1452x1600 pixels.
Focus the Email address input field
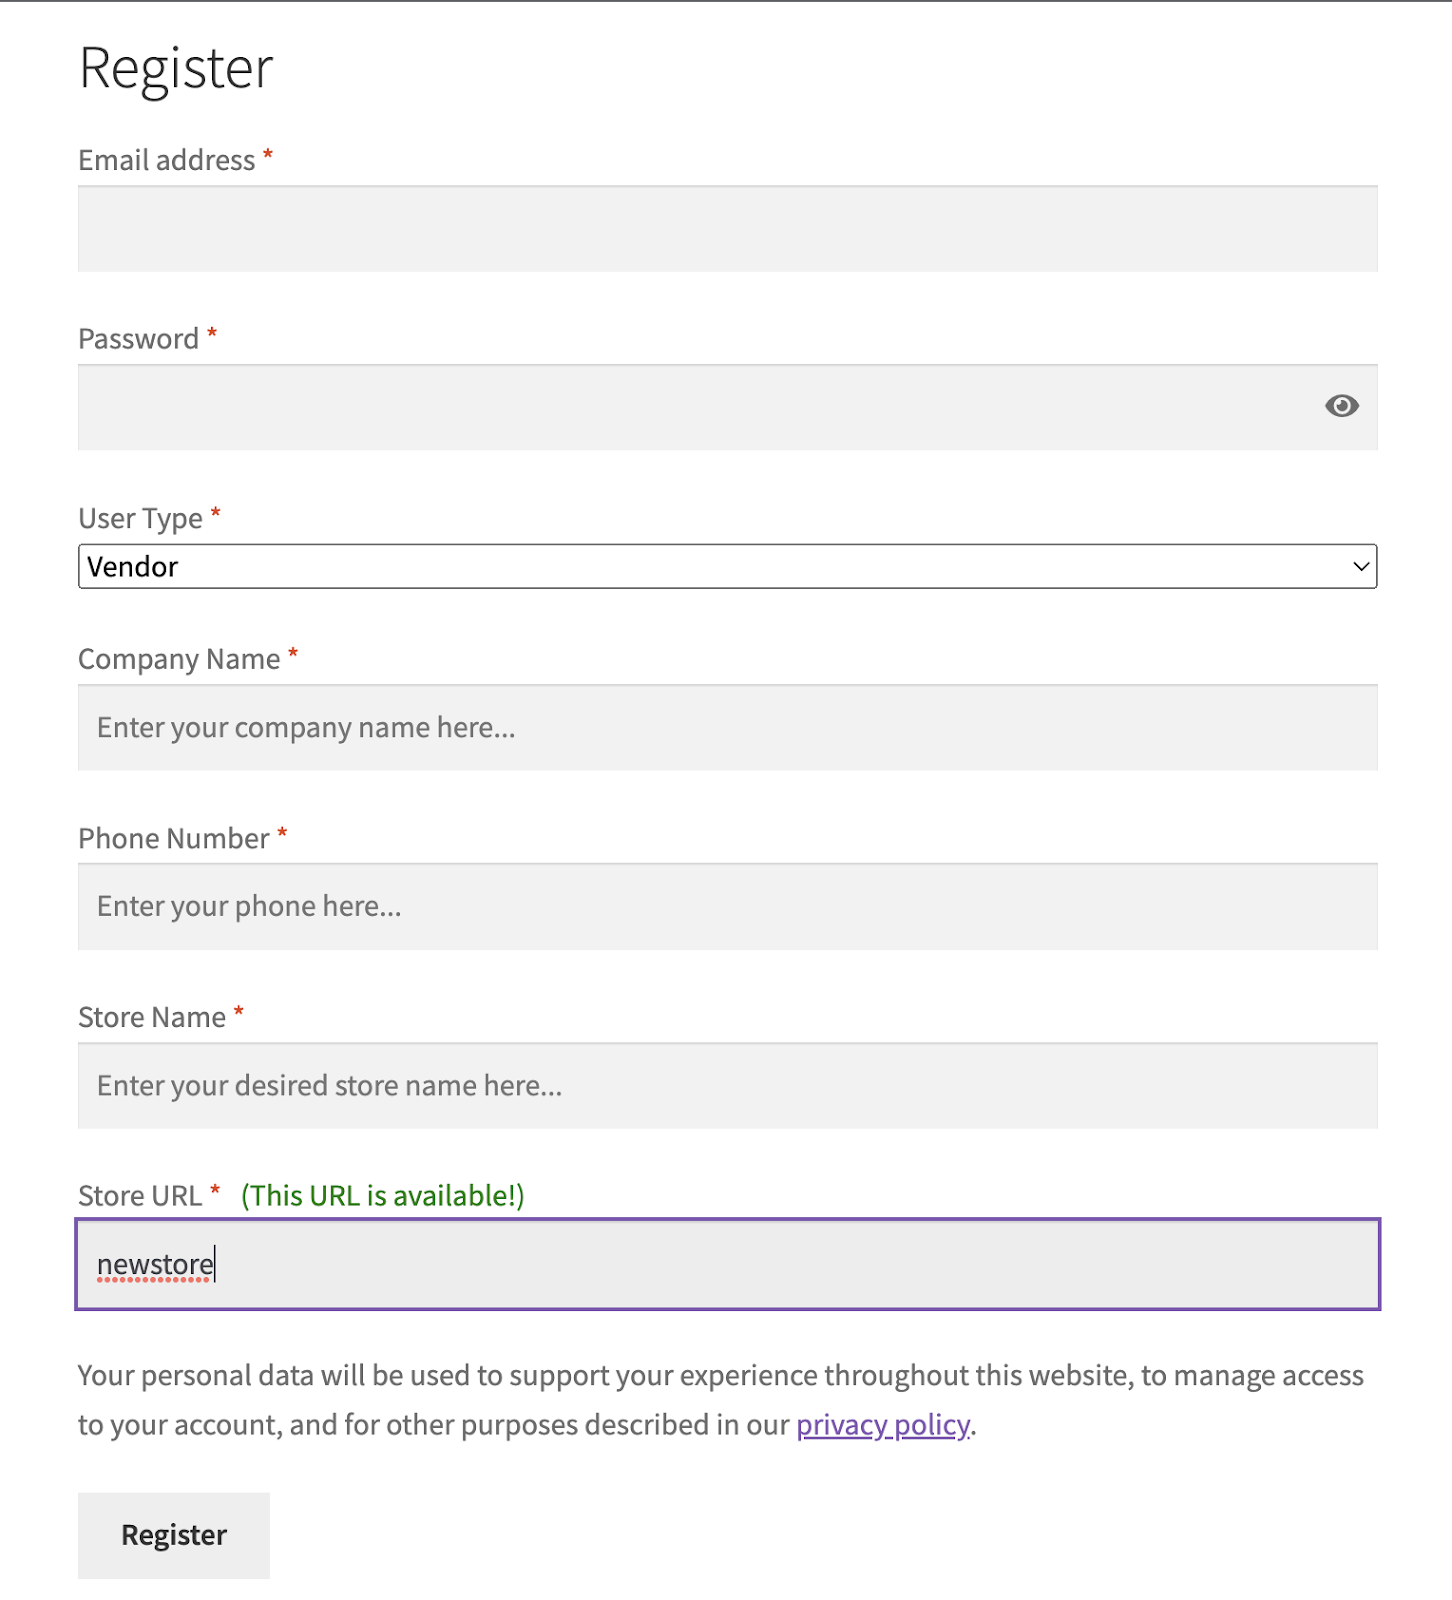pos(727,229)
